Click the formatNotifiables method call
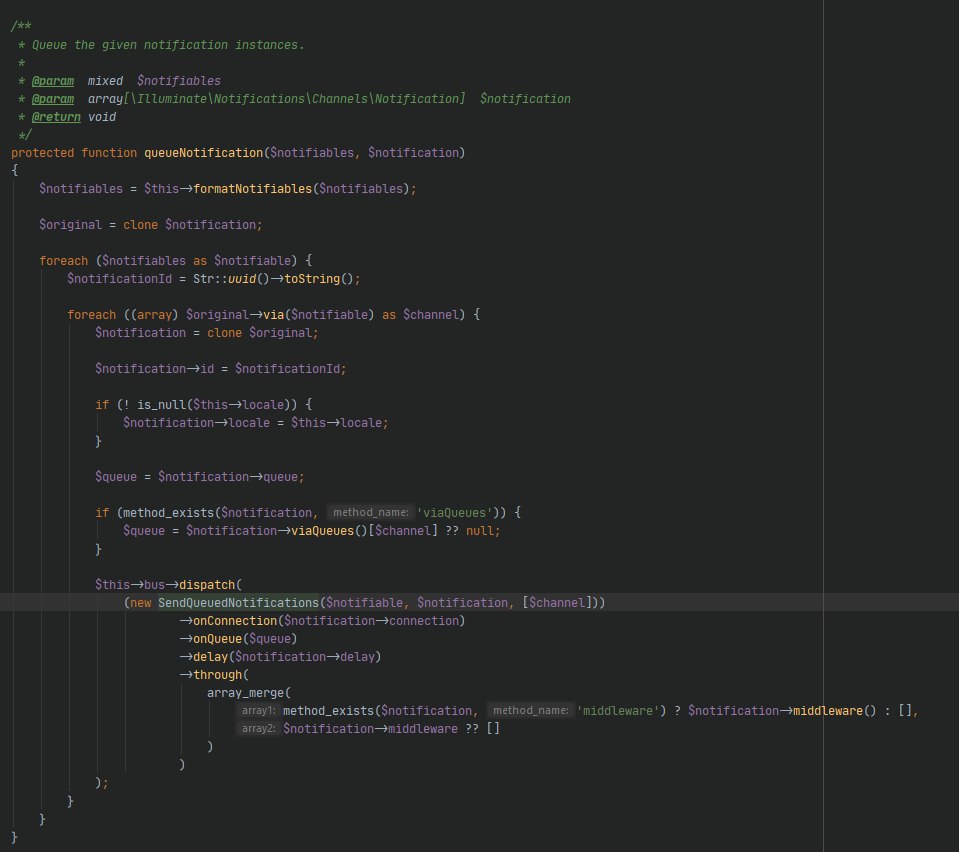The image size is (959, 852). pyautogui.click(x=253, y=189)
